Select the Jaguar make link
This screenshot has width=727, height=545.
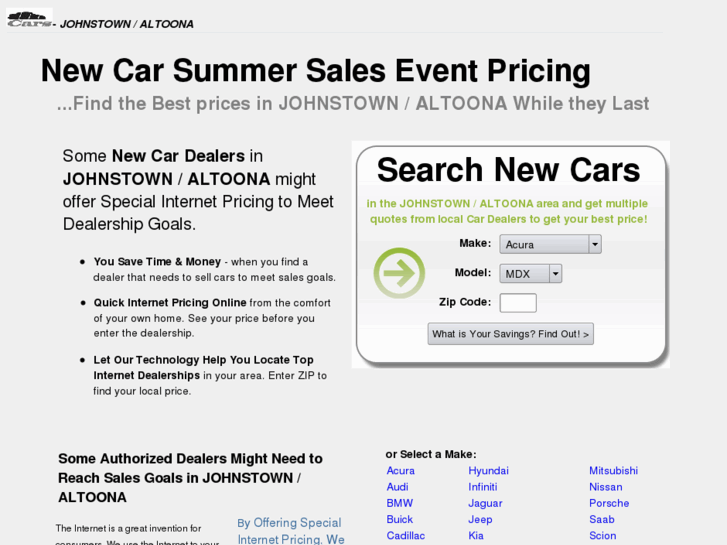coord(485,503)
